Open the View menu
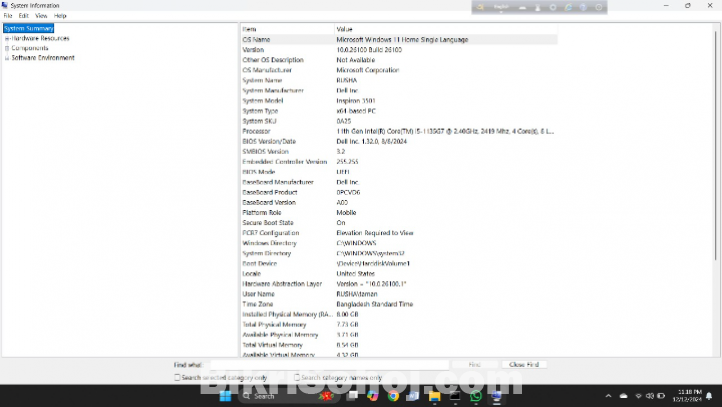The image size is (722, 407). point(41,16)
